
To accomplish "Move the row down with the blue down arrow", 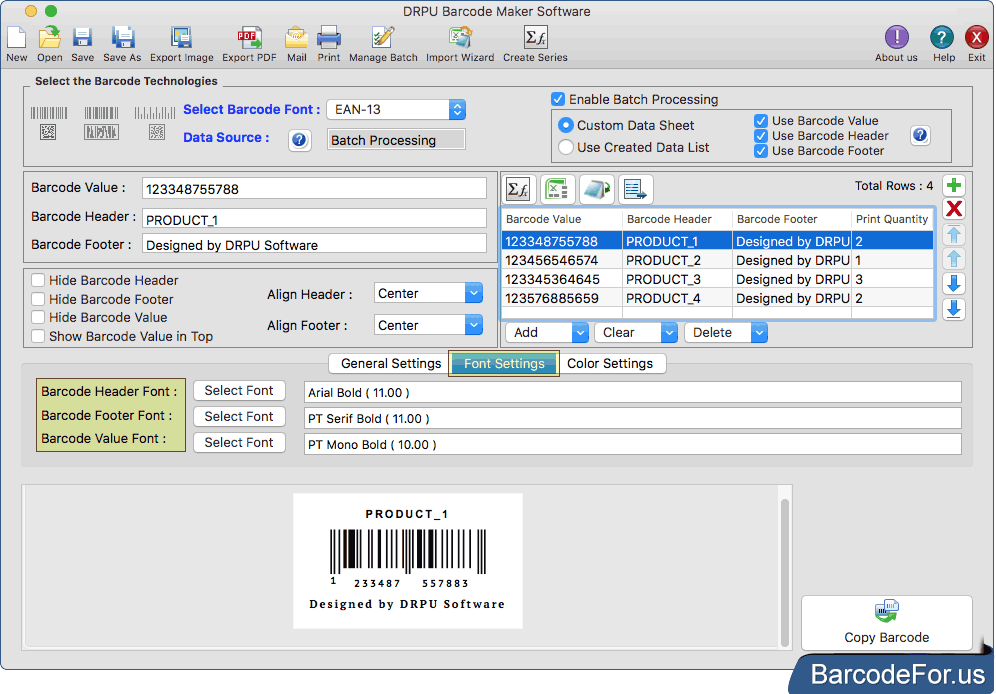I will (x=953, y=283).
